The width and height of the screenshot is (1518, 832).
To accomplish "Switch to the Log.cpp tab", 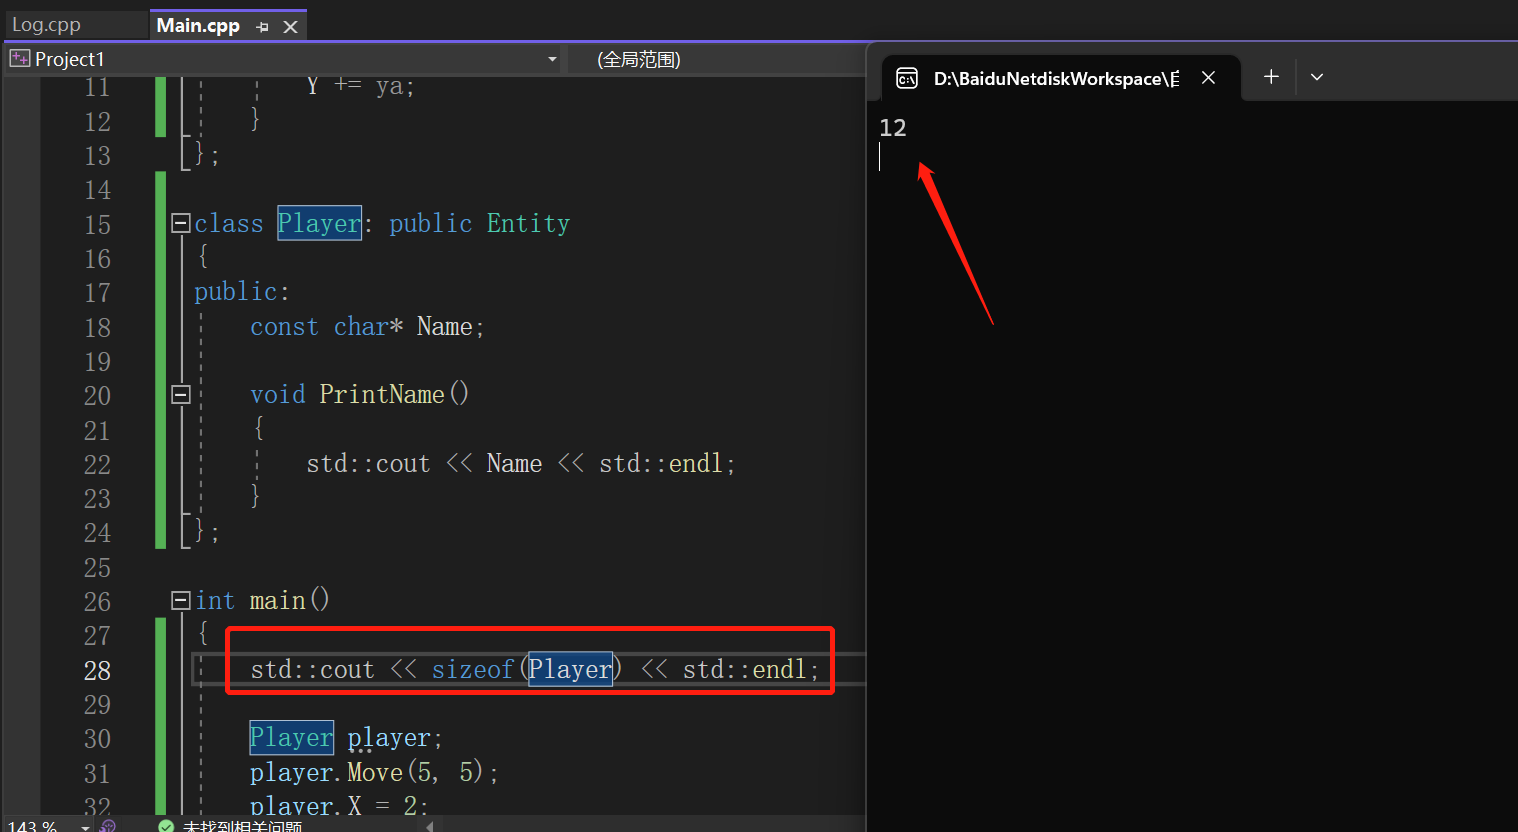I will click(47, 25).
